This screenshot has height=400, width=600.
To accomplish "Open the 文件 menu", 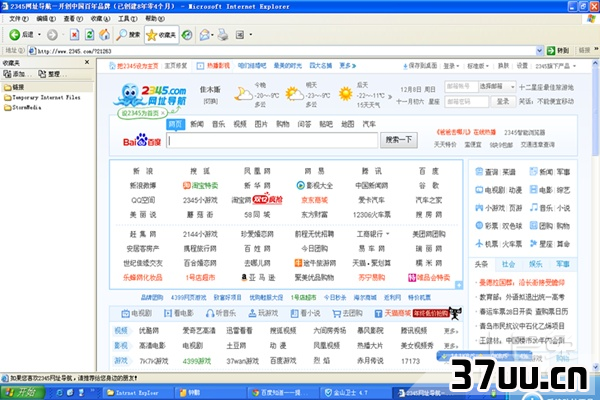I will (19, 18).
